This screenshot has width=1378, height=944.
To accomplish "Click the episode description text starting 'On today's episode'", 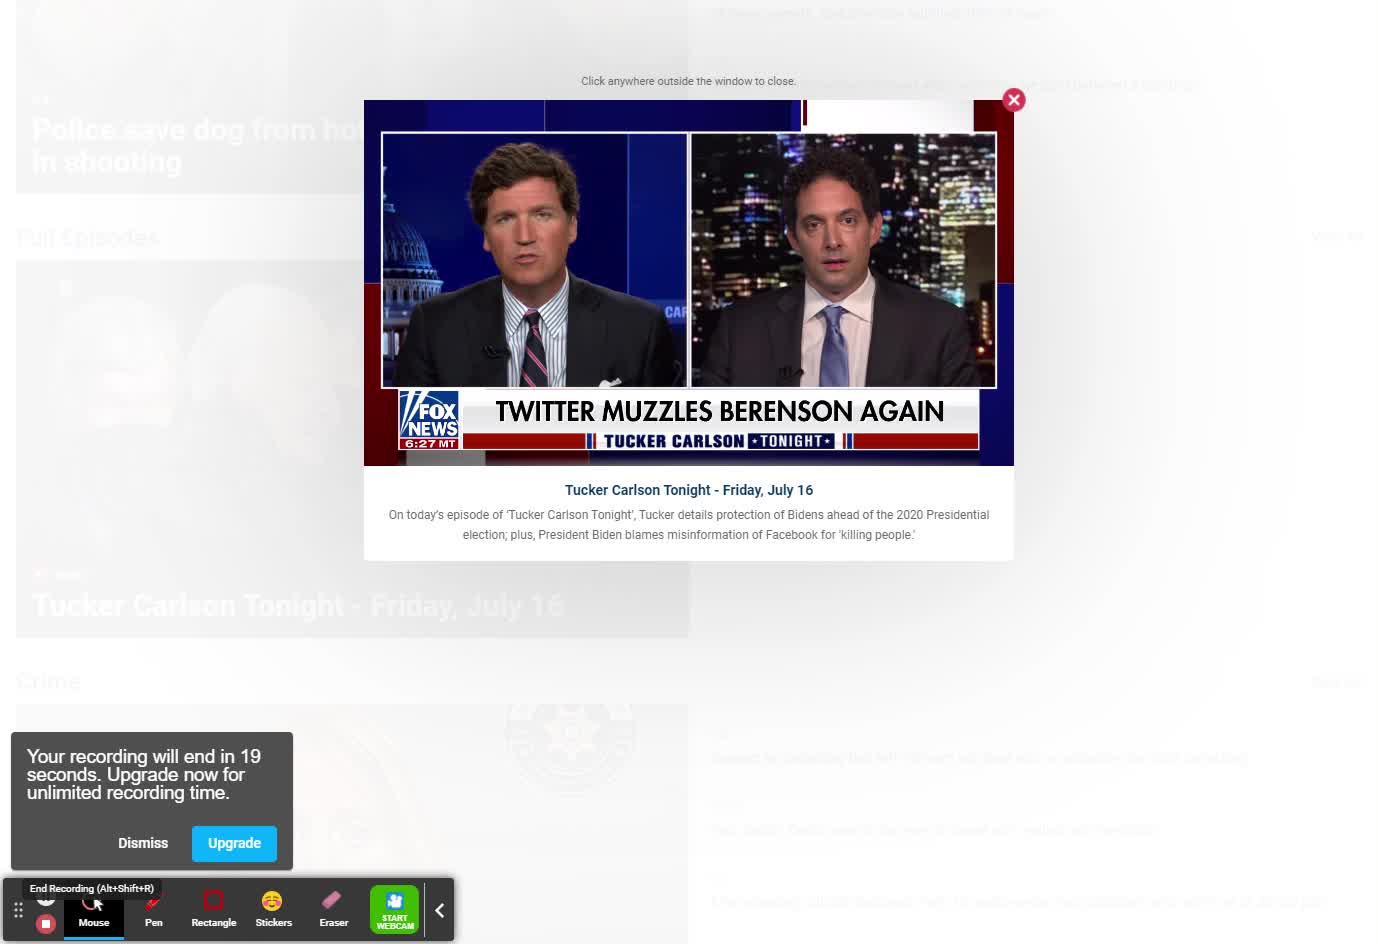I will [689, 525].
